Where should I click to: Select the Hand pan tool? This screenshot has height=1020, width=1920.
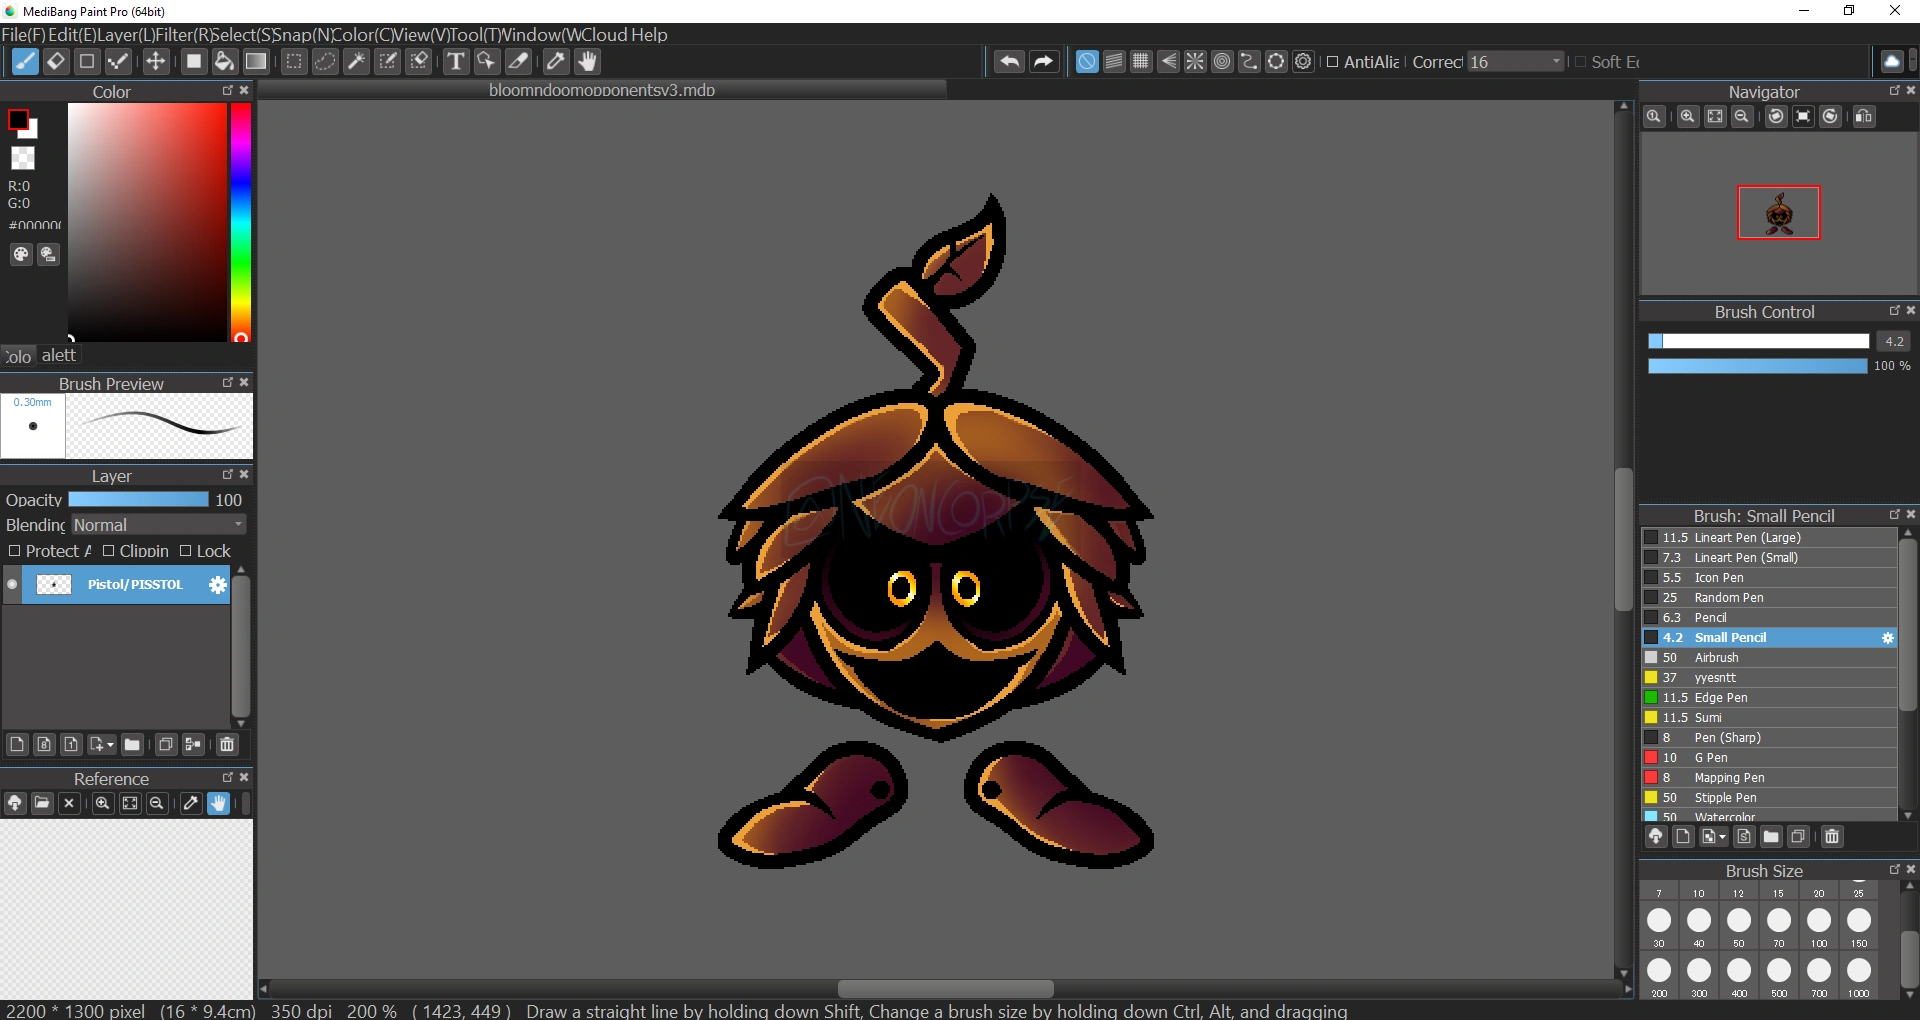coord(588,62)
